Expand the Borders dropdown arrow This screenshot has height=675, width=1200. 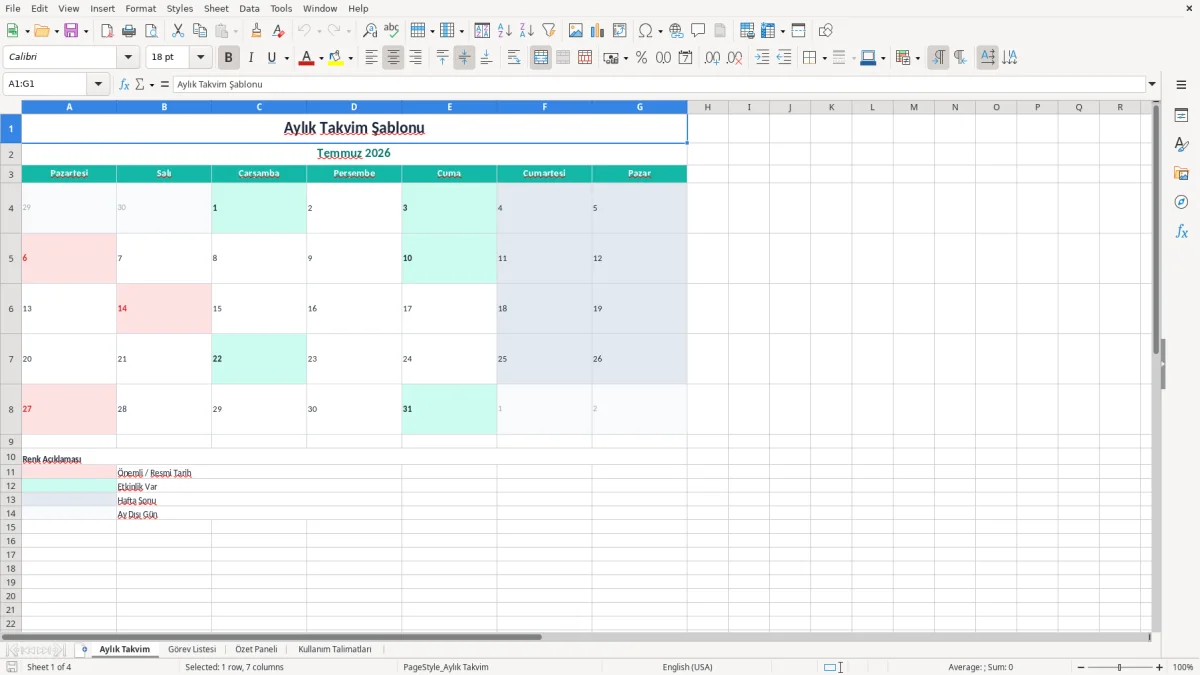824,58
